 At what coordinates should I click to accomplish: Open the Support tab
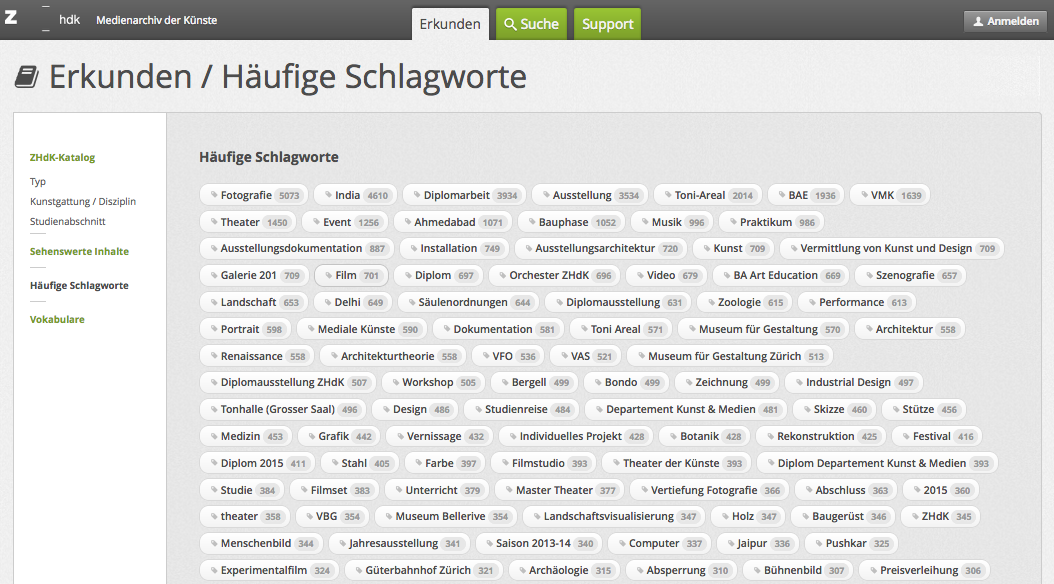(x=607, y=24)
